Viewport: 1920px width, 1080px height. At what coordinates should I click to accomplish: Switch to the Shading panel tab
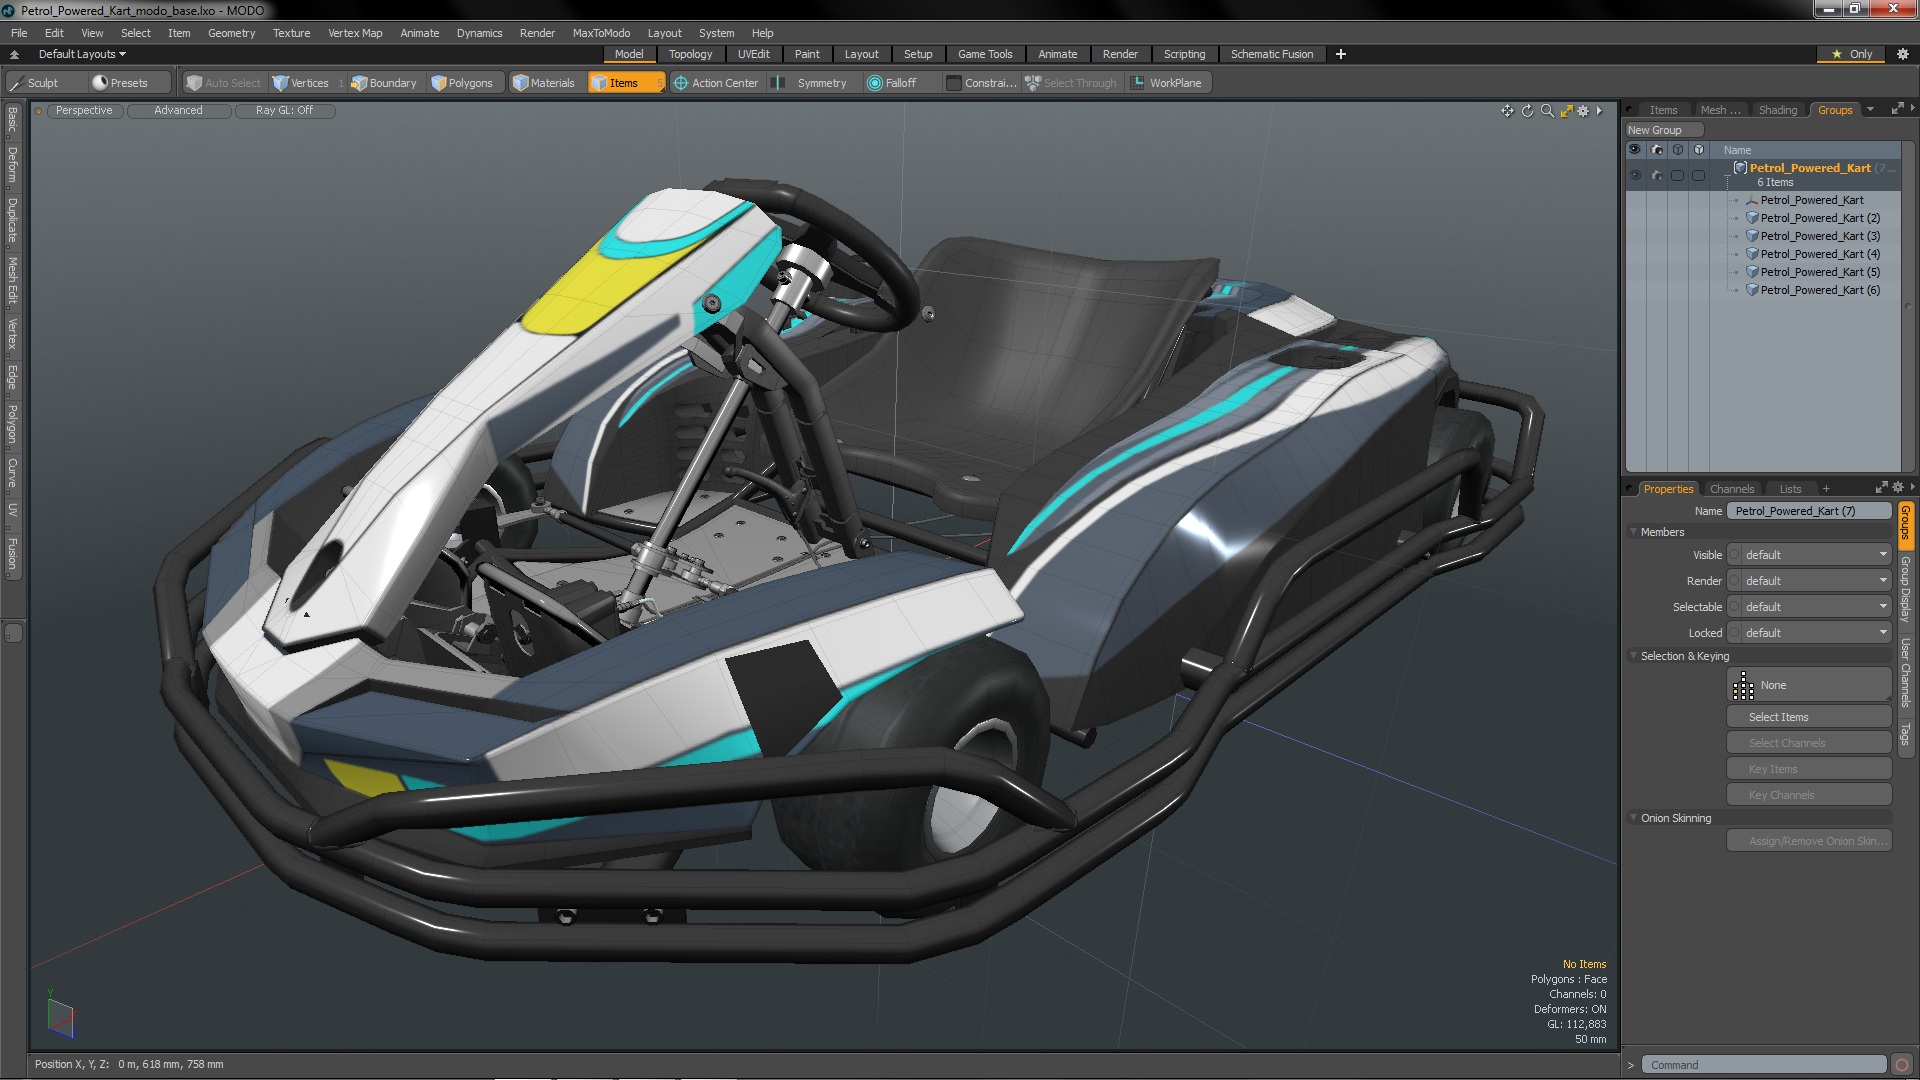[1778, 110]
